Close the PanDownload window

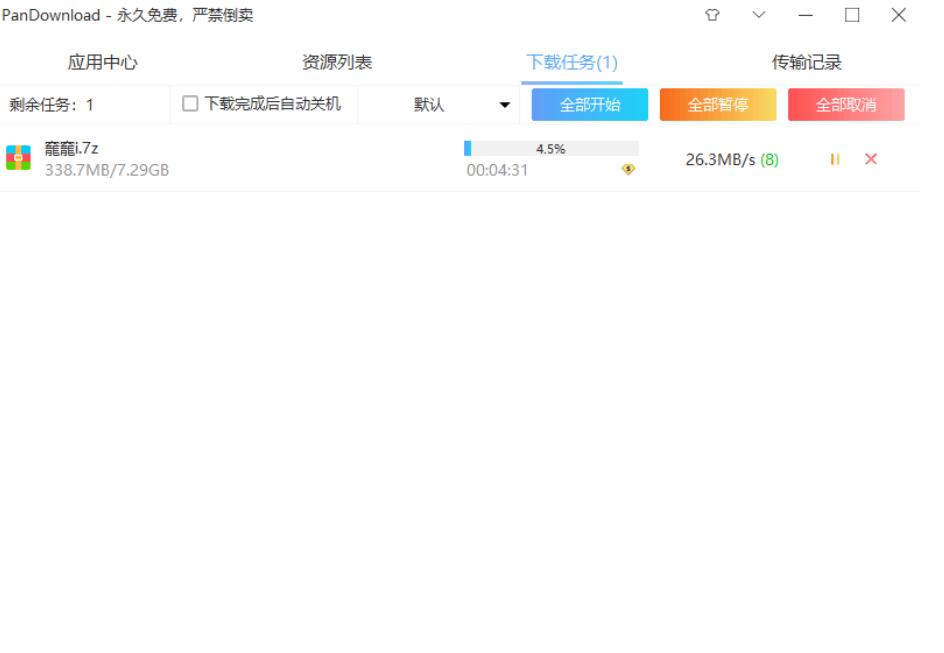899,15
